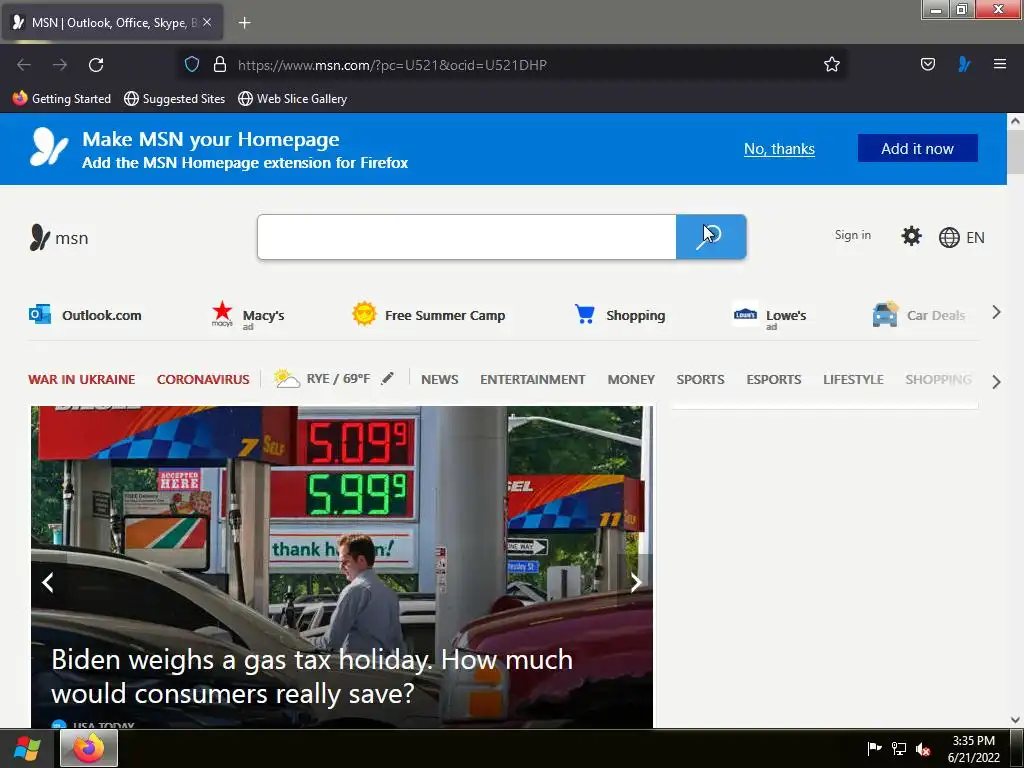The width and height of the screenshot is (1024, 768).
Task: Open the LIFESTYLE category
Action: pyautogui.click(x=853, y=379)
